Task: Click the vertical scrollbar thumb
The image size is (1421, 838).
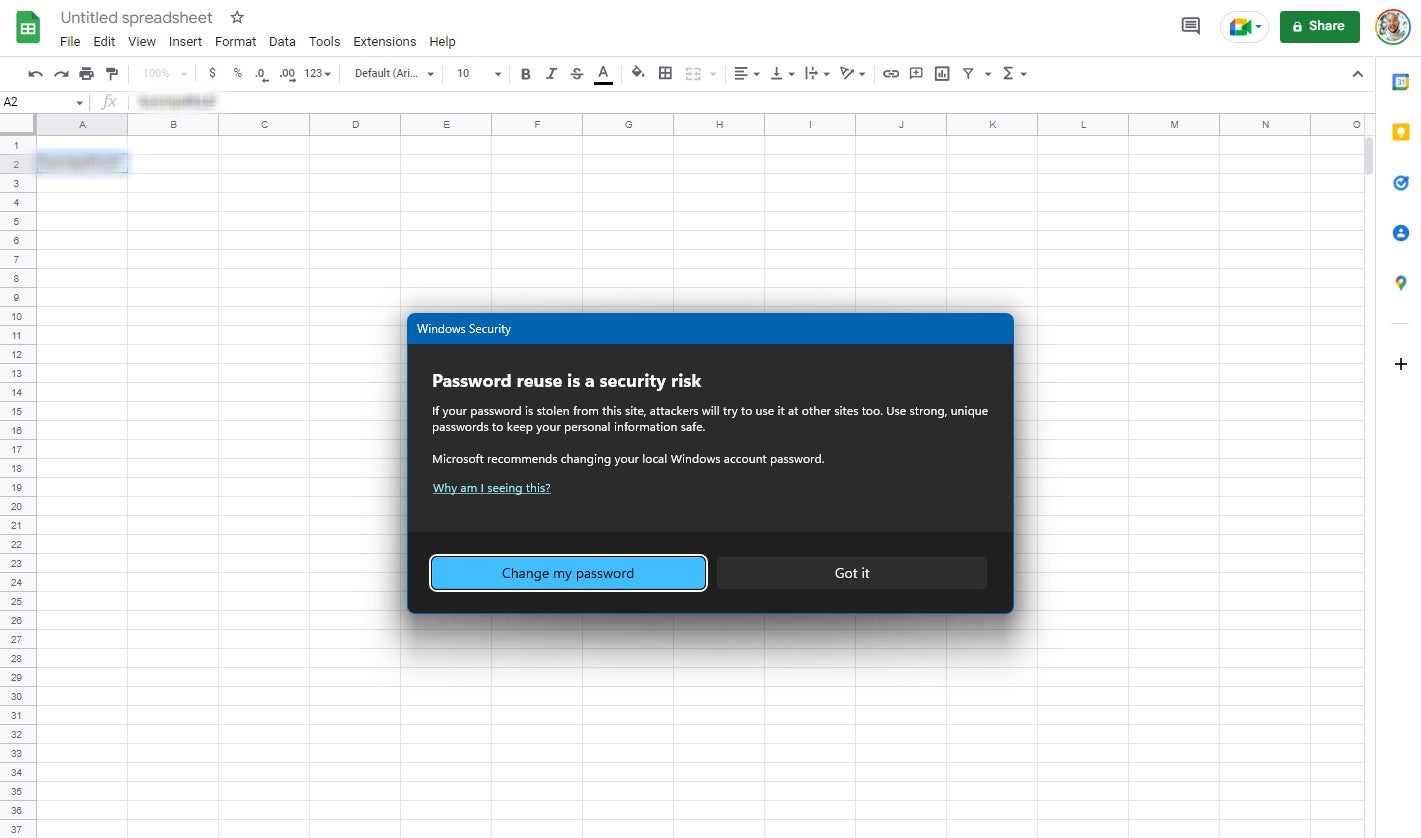Action: pos(1369,155)
